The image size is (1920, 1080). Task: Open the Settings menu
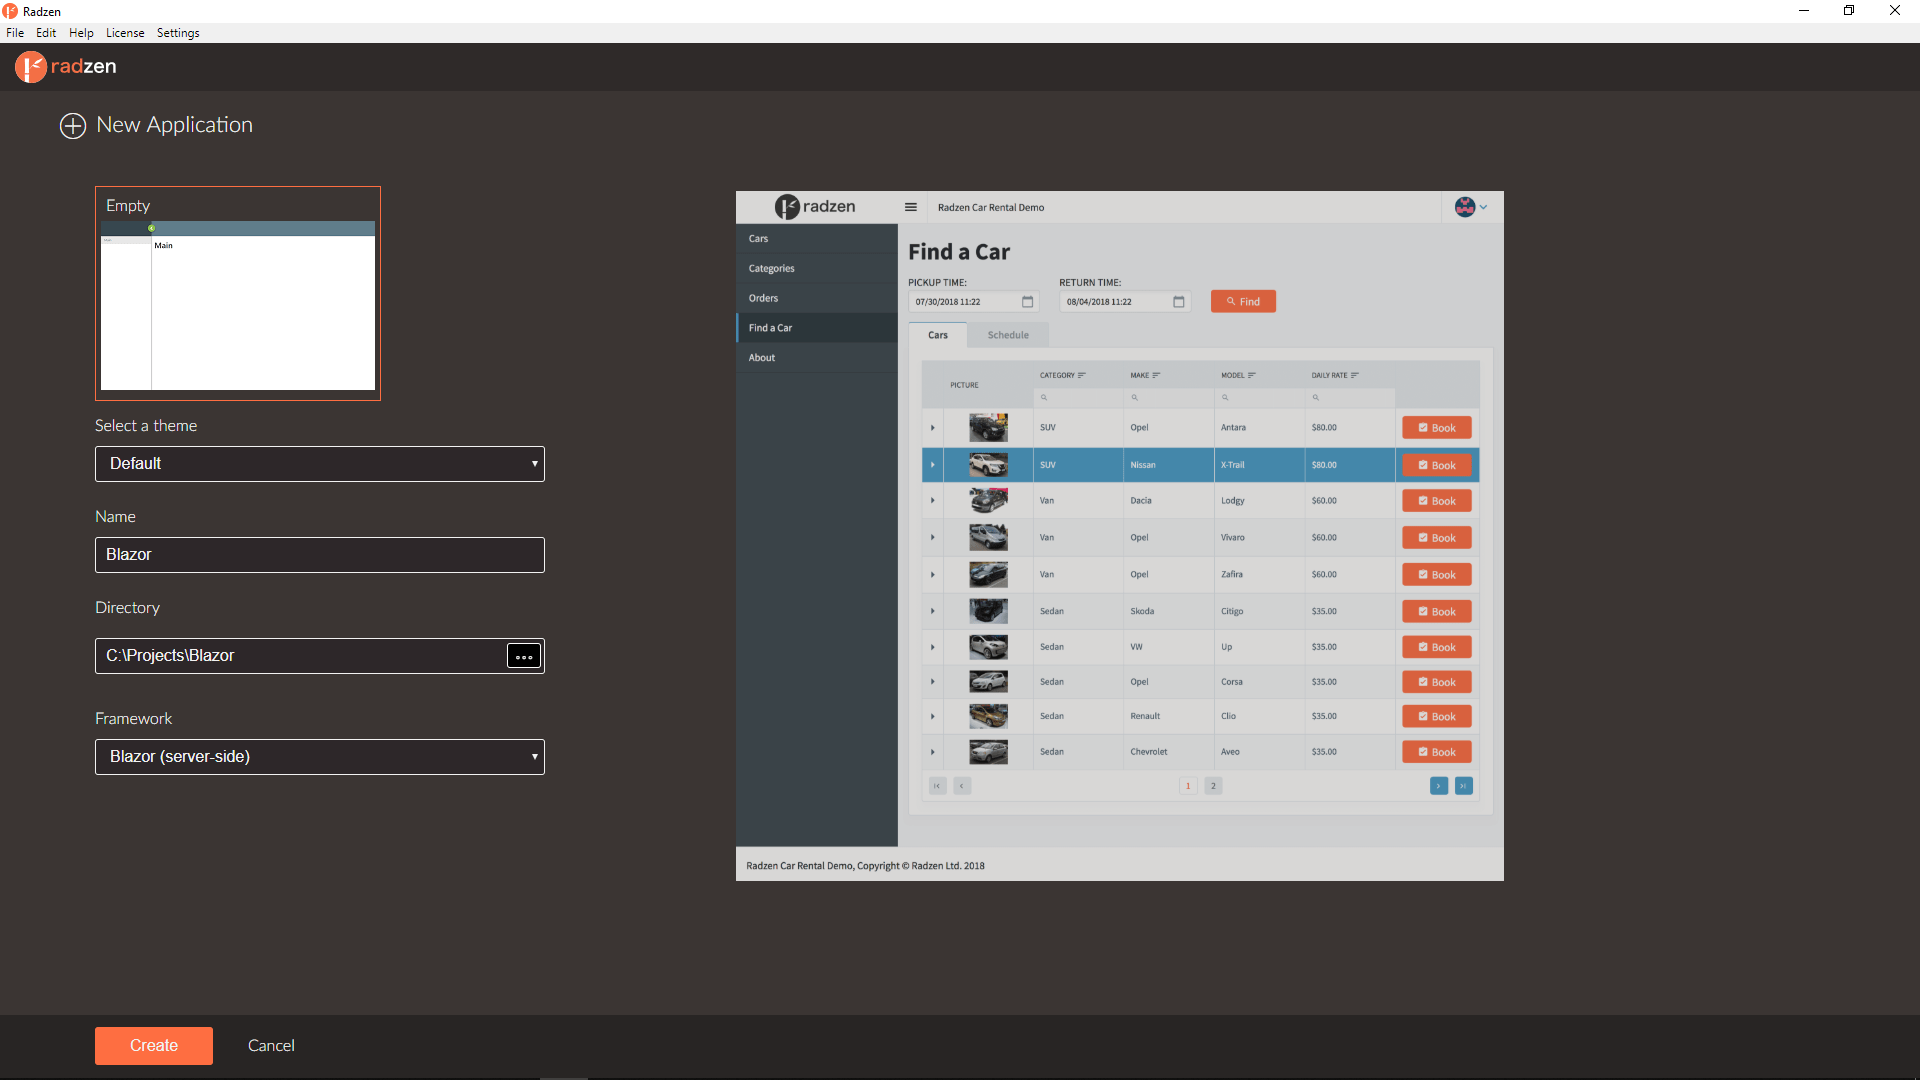pos(178,33)
